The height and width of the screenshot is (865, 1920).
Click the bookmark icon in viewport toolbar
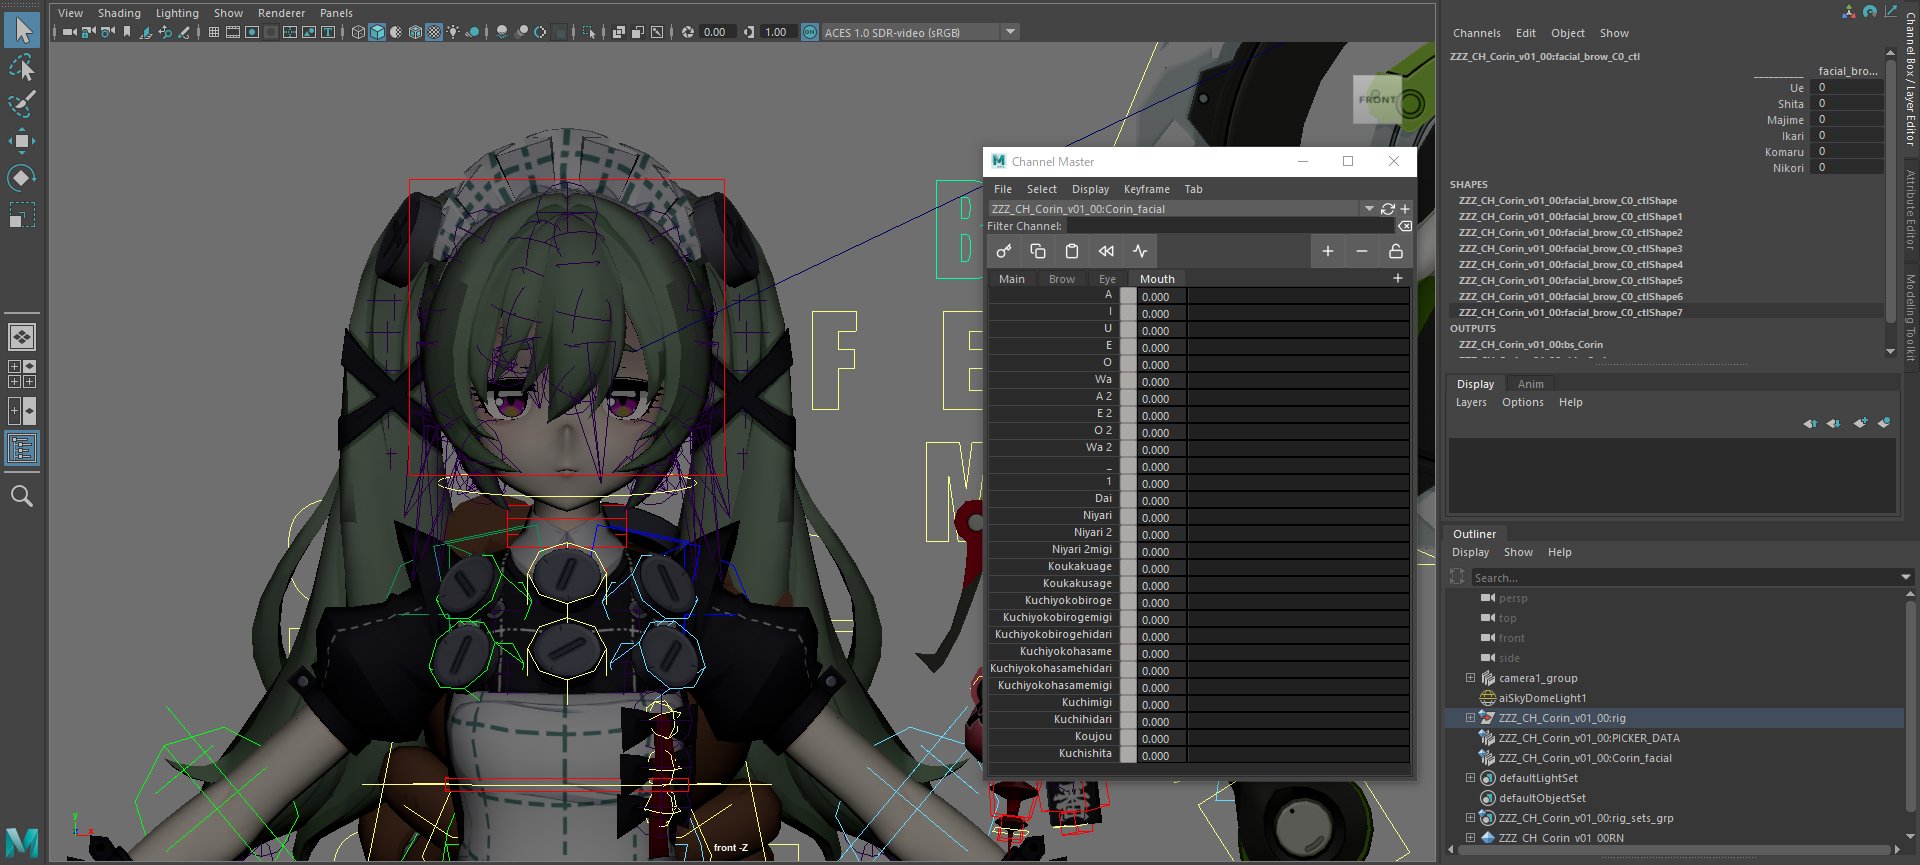click(x=127, y=32)
